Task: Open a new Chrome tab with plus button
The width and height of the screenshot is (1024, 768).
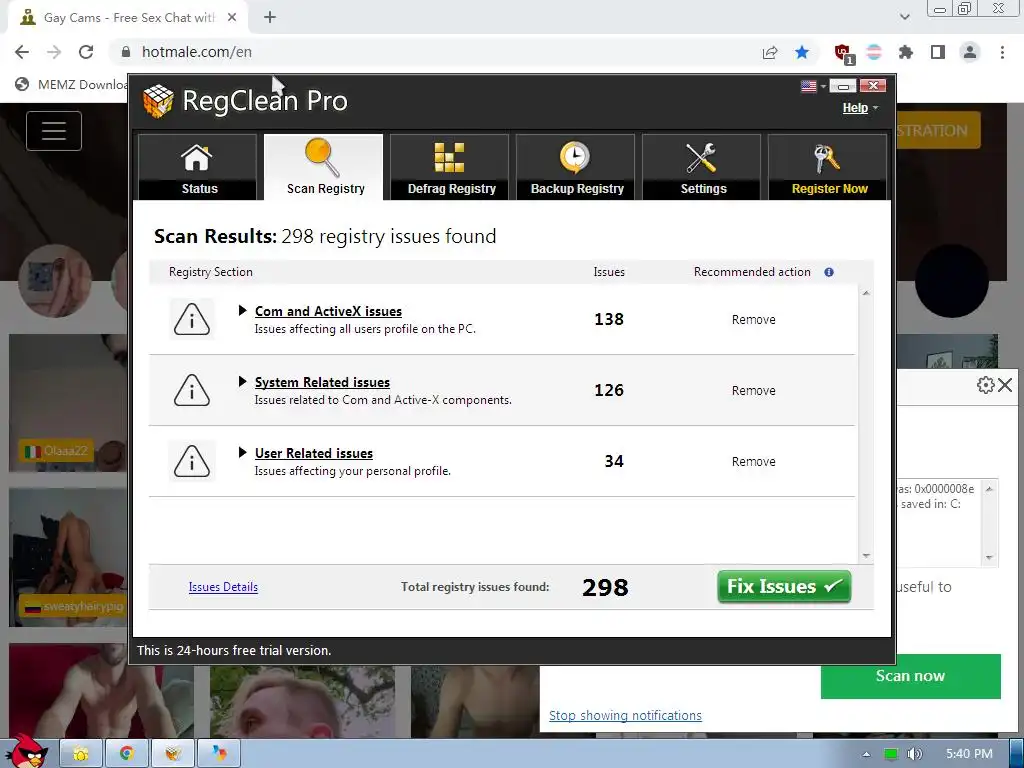Action: pos(270,18)
